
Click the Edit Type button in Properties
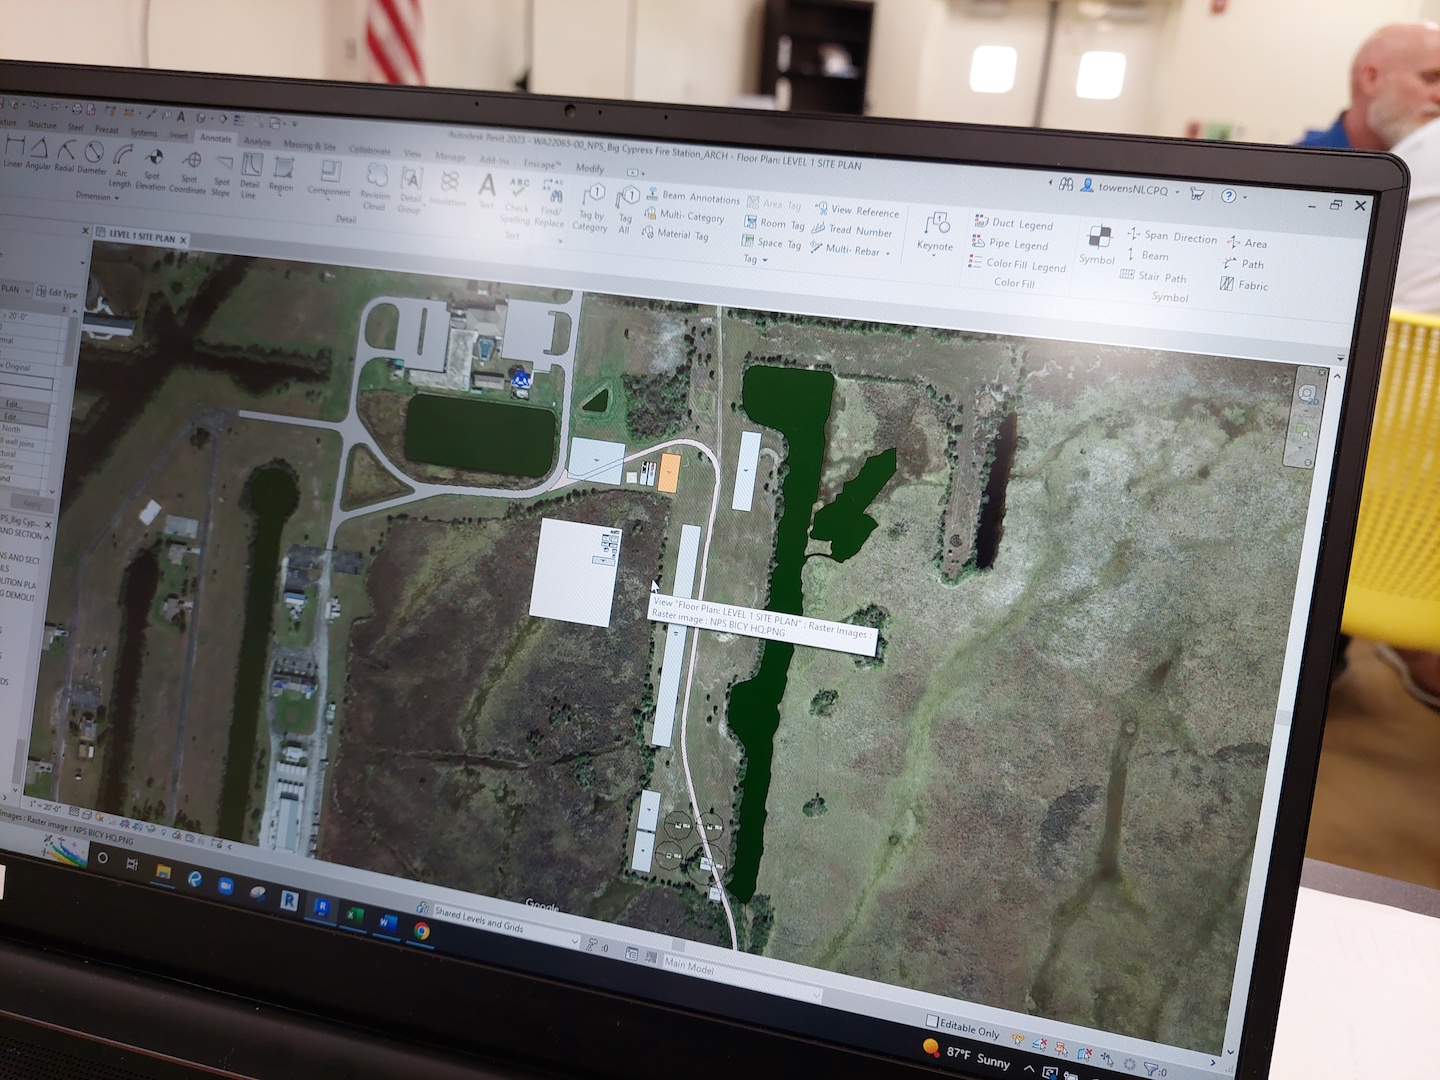click(x=57, y=292)
